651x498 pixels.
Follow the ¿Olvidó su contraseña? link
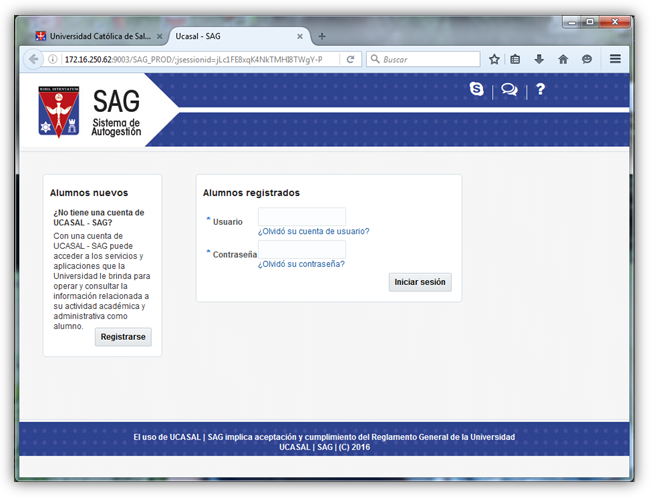301,264
